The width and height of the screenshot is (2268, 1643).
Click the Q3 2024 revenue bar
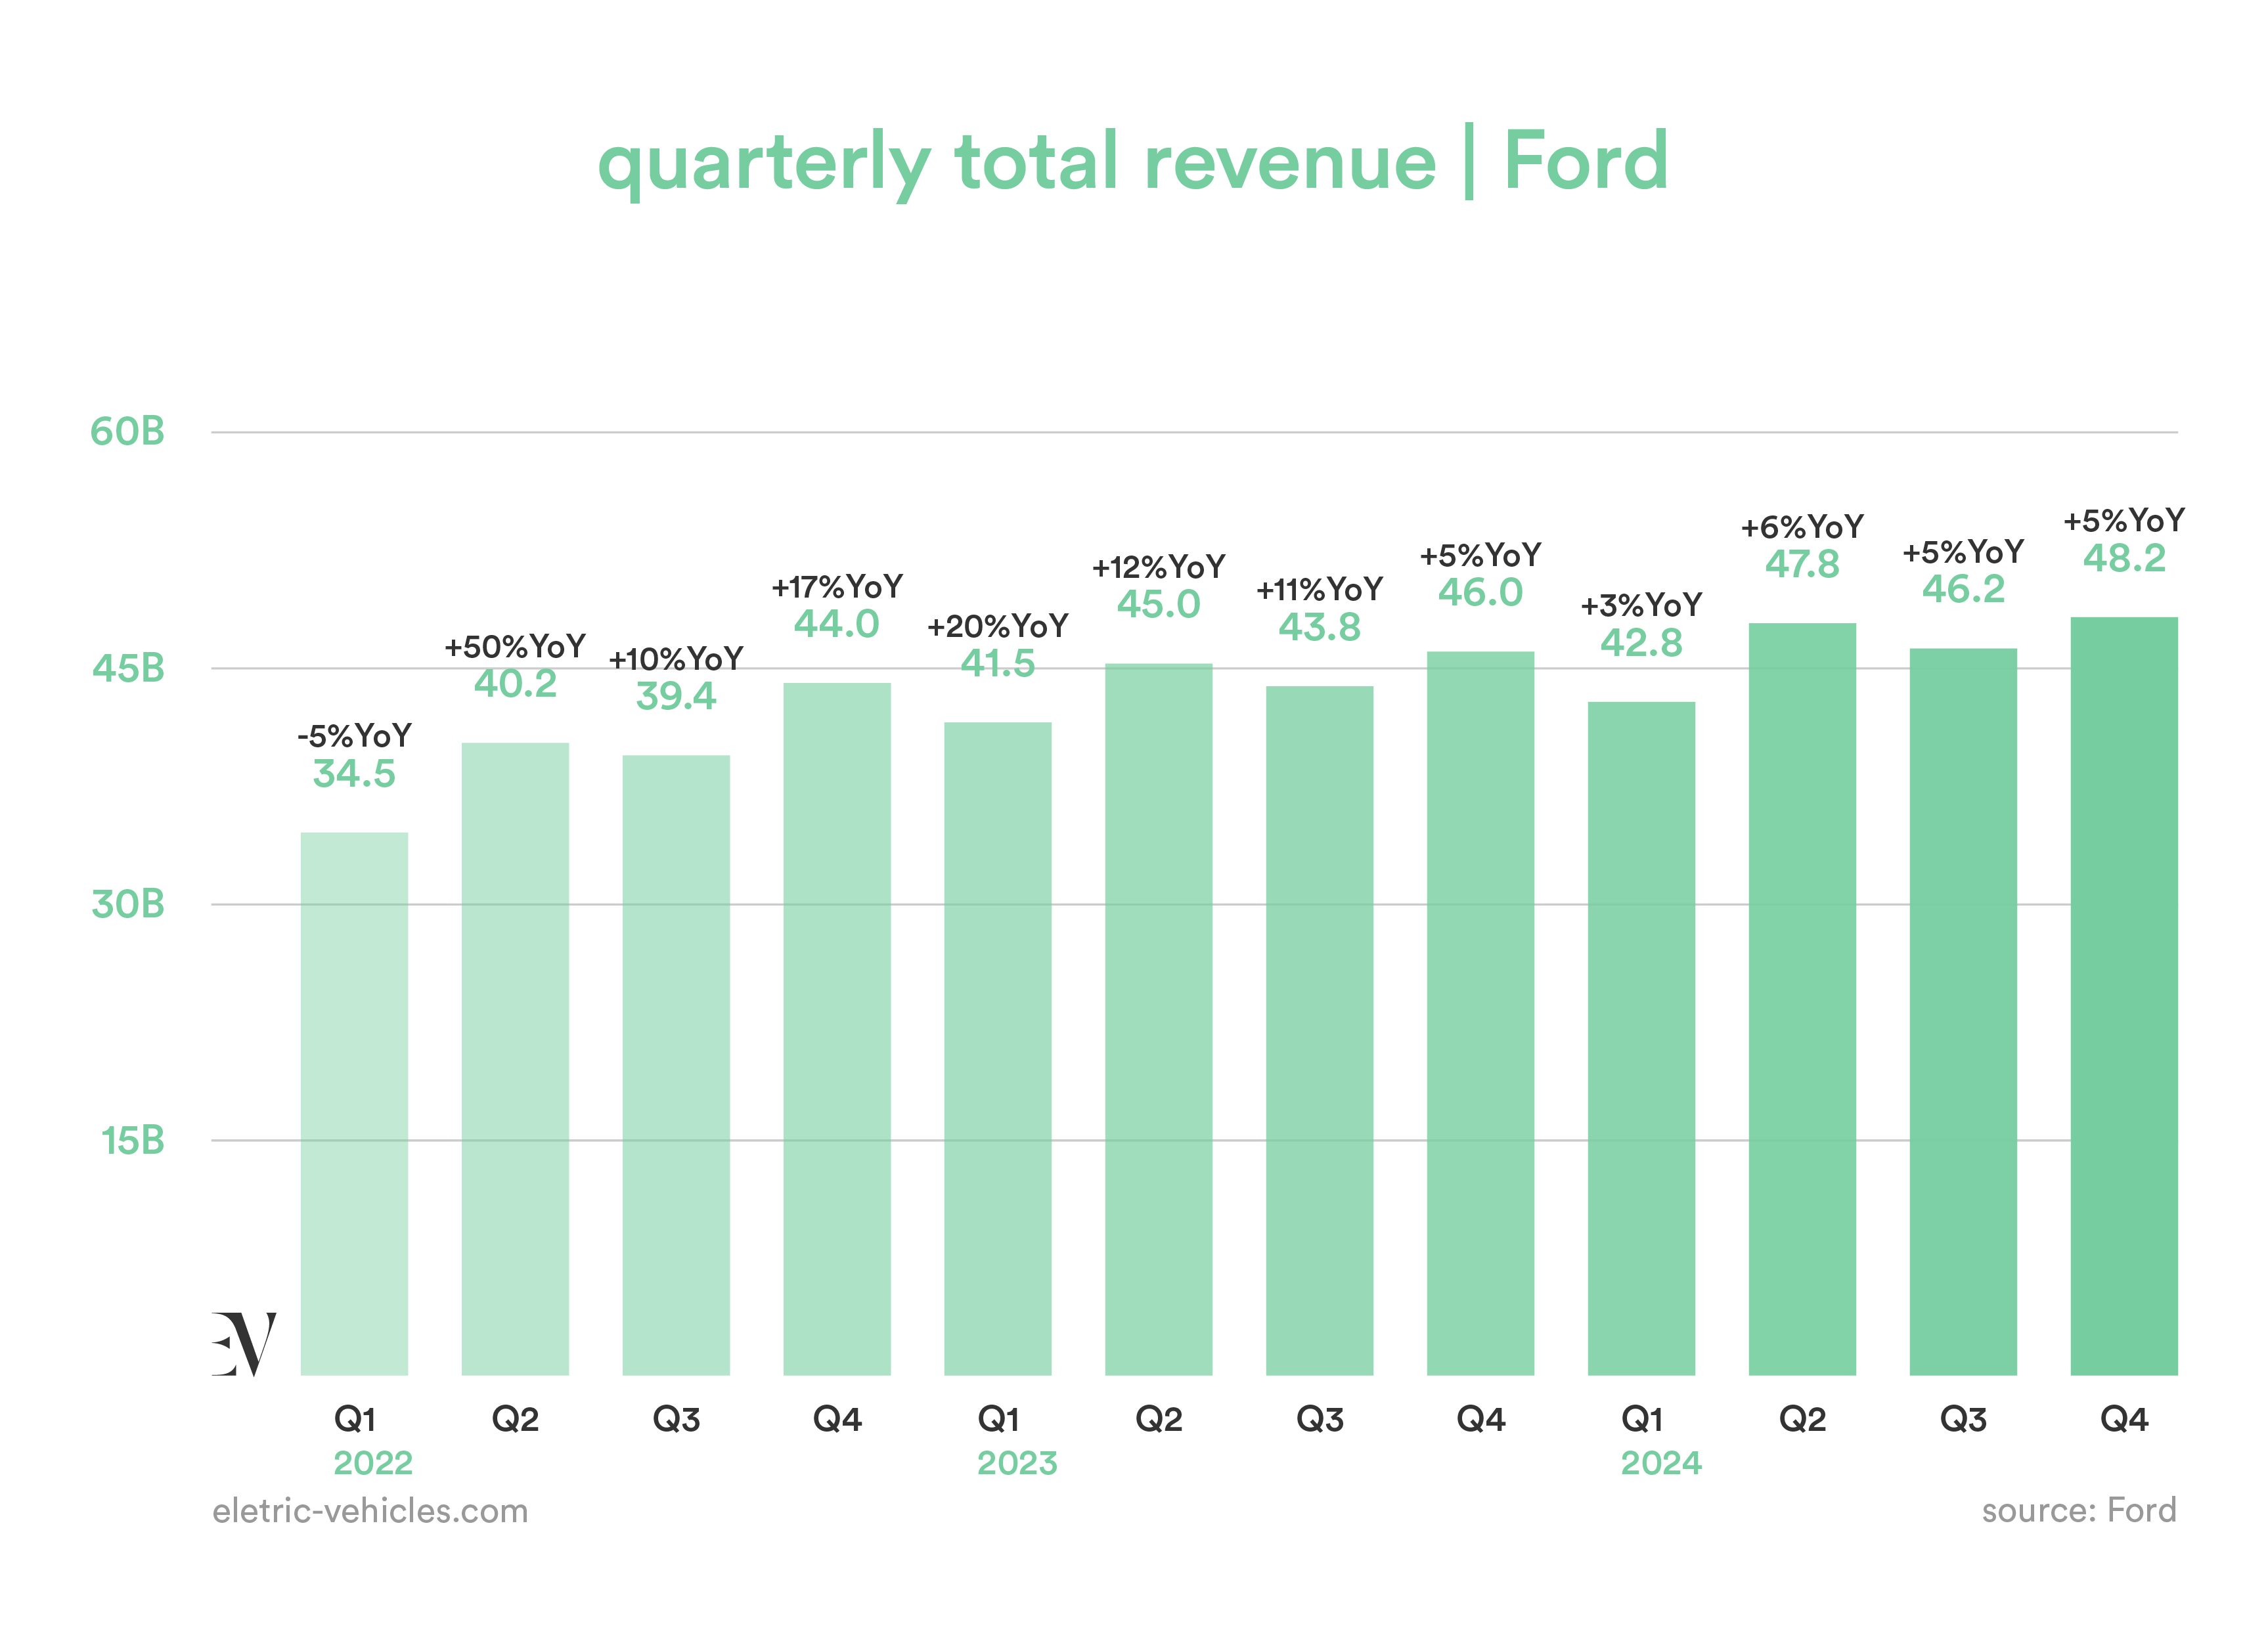click(x=1963, y=1012)
